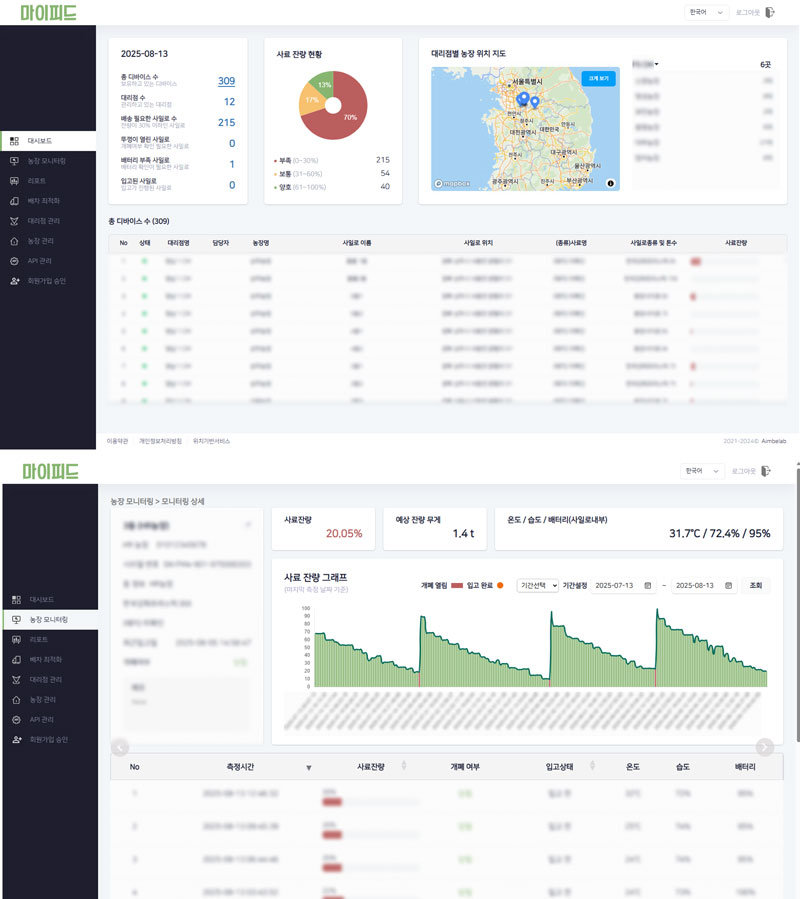Click 회원가입 승인 user icon in monitoring sidebar
800x899 pixels.
15,739
